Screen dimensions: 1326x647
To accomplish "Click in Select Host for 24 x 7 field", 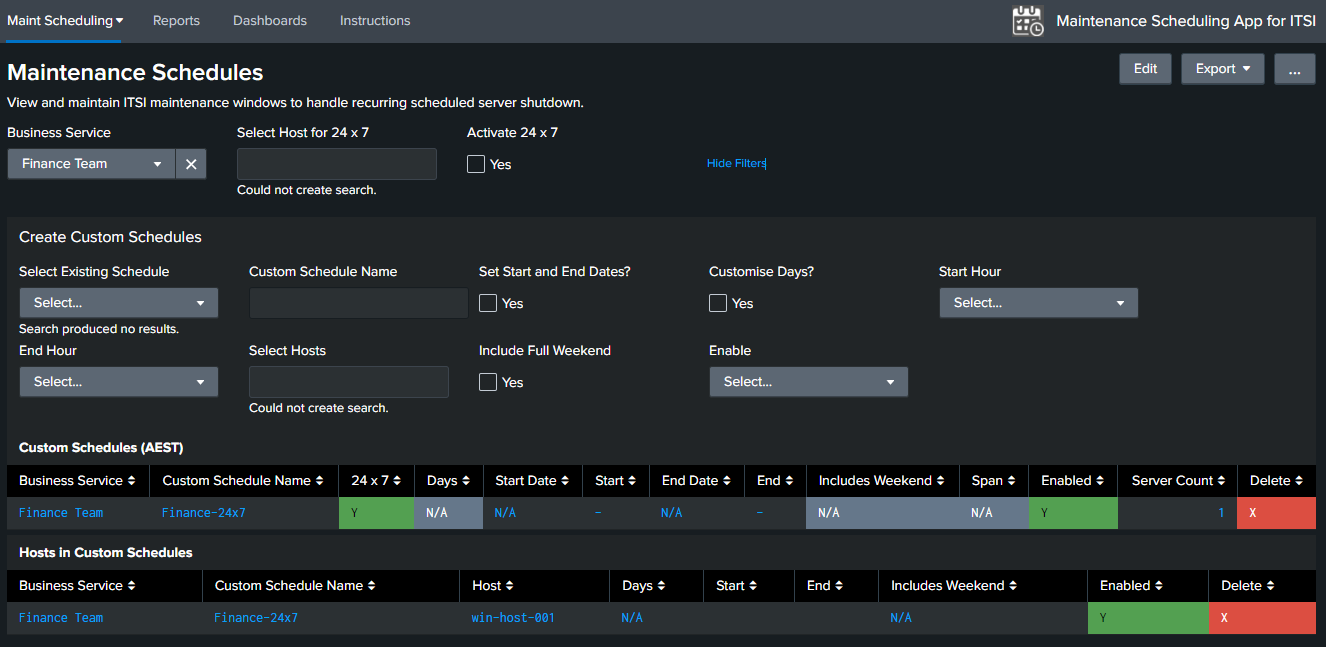I will click(337, 164).
